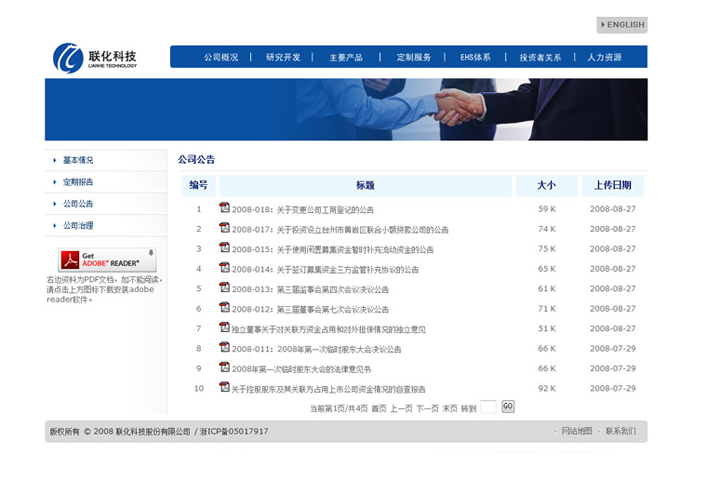Screen dimensions: 720x480
Task: Open PDF icon of 独立董事 independent opinion
Action: click(225, 327)
